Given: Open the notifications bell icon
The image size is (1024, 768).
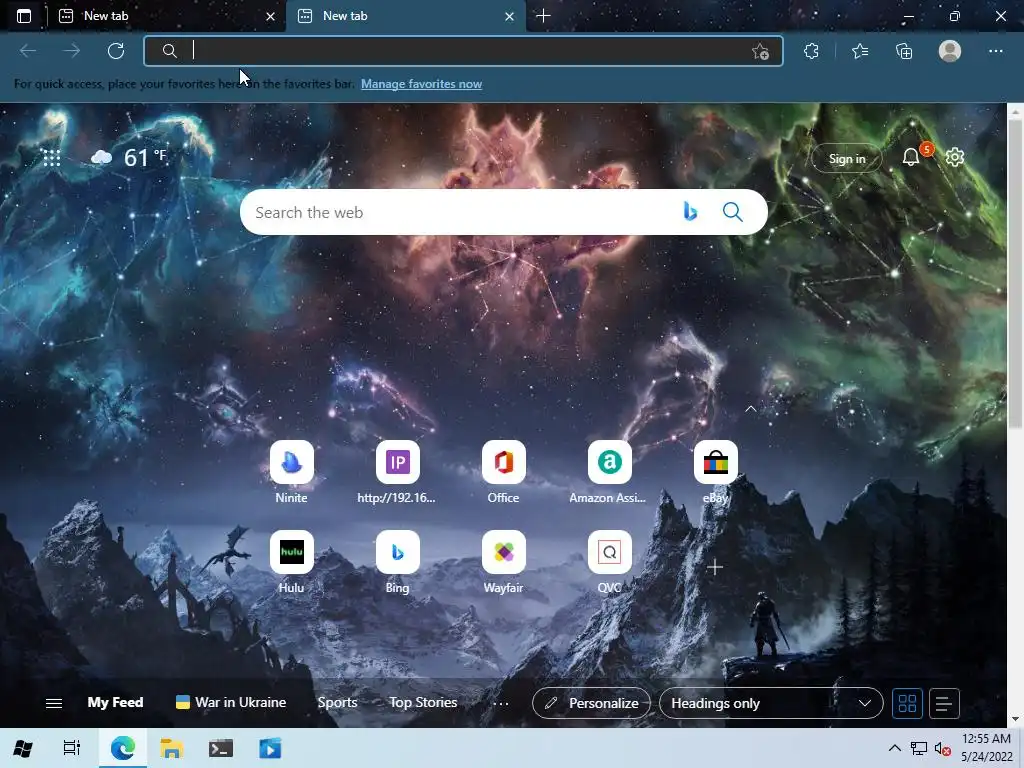Looking at the screenshot, I should (x=911, y=157).
